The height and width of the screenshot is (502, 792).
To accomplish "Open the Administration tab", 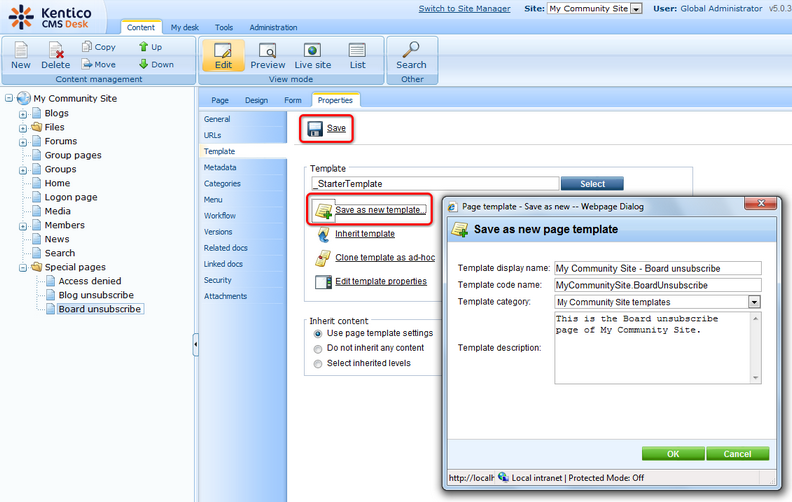I will (273, 27).
